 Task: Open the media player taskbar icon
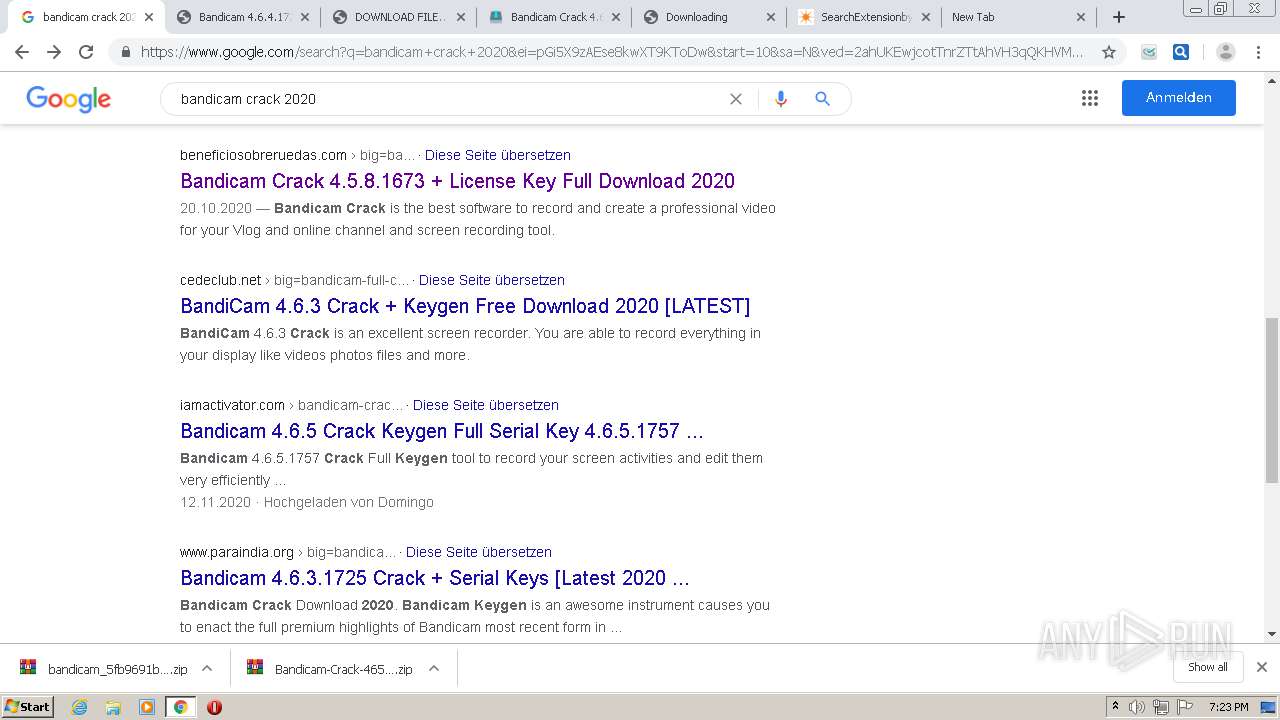point(147,707)
